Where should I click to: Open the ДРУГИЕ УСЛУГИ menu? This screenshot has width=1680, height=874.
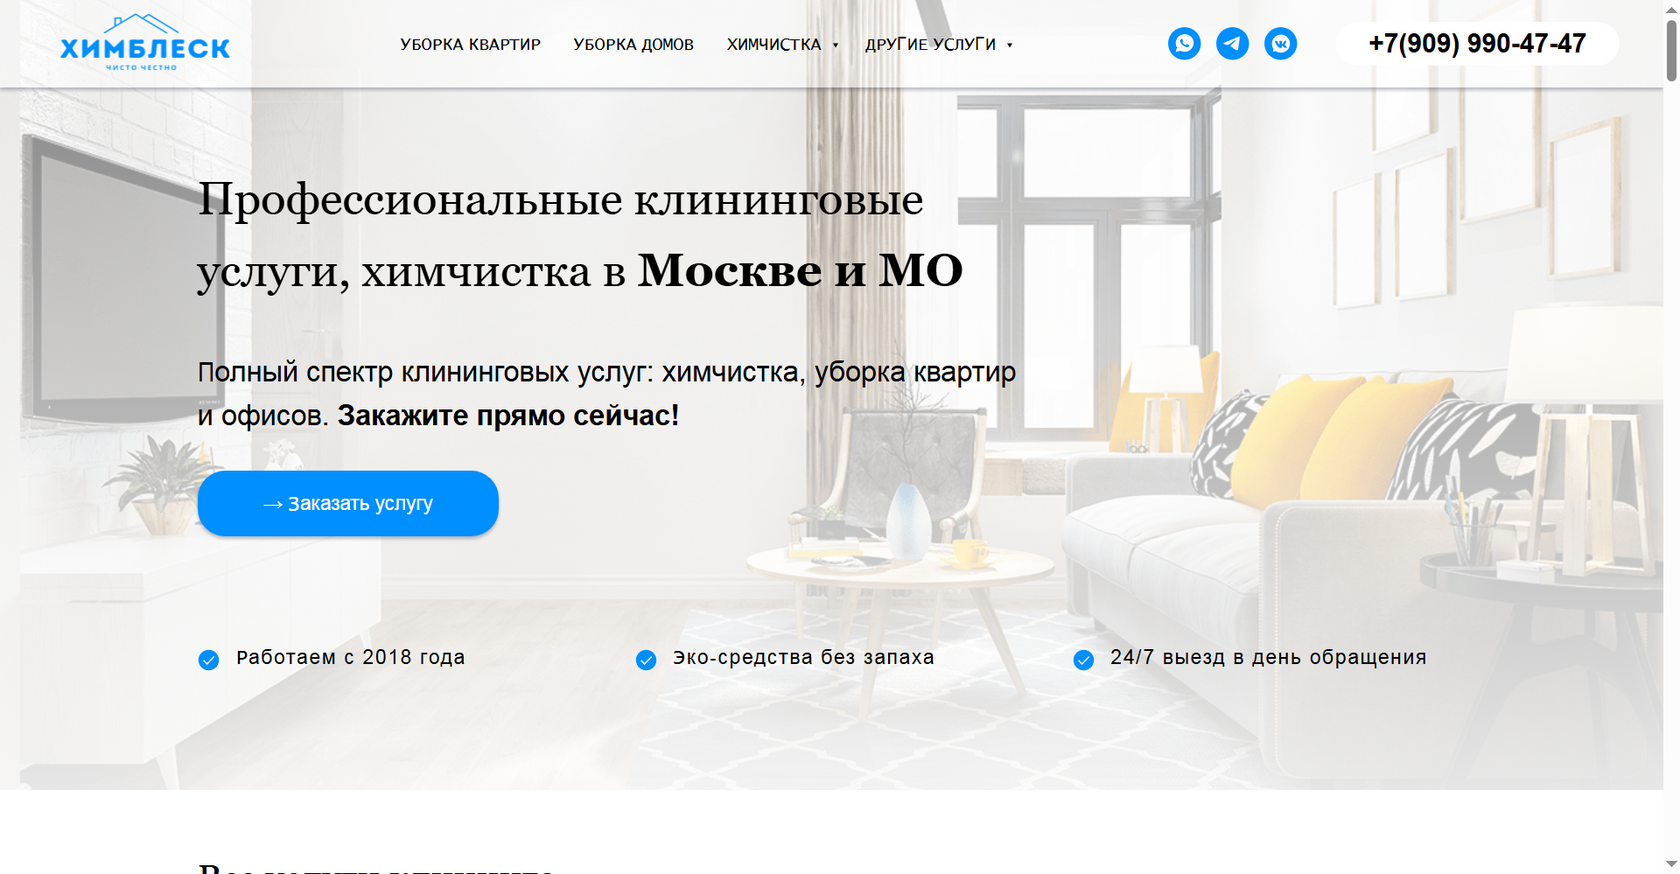tap(931, 45)
